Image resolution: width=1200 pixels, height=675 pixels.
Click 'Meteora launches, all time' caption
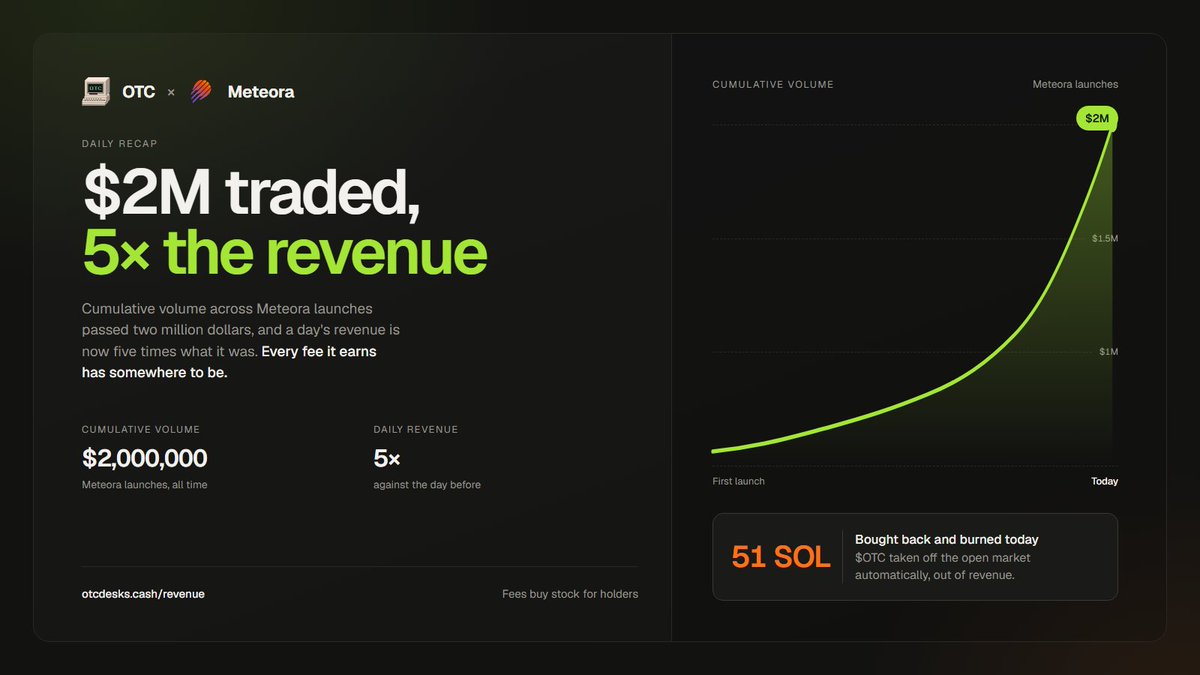pyautogui.click(x=144, y=485)
